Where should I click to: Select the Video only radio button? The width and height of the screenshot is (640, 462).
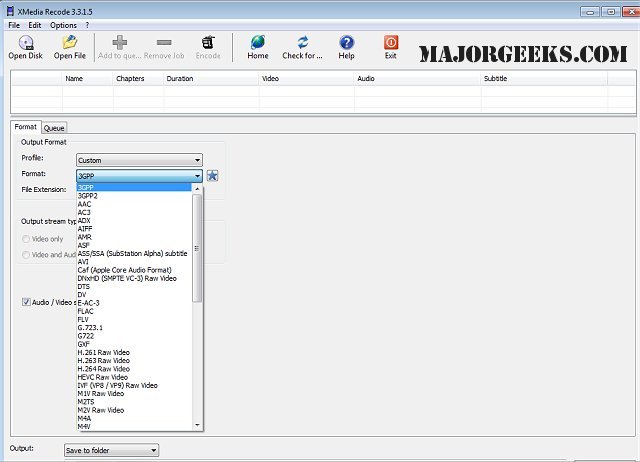(26, 239)
